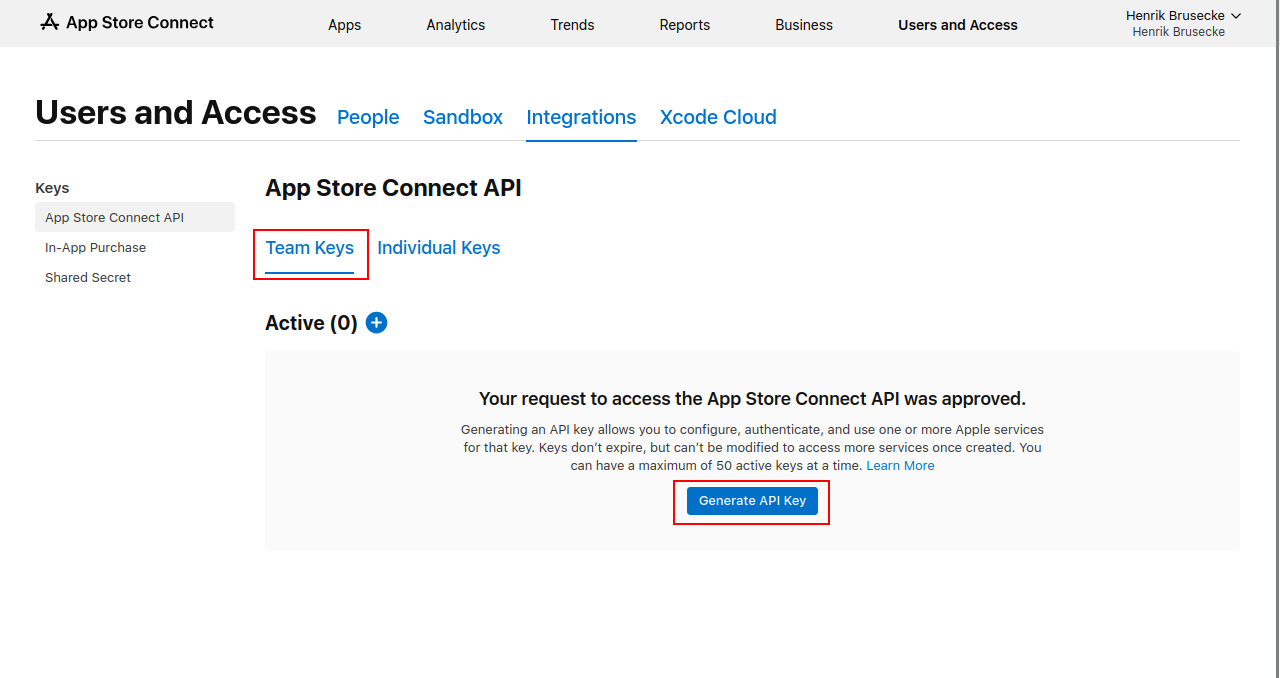The width and height of the screenshot is (1280, 678).
Task: Click the App Store Connect API heading
Action: pyautogui.click(x=393, y=188)
